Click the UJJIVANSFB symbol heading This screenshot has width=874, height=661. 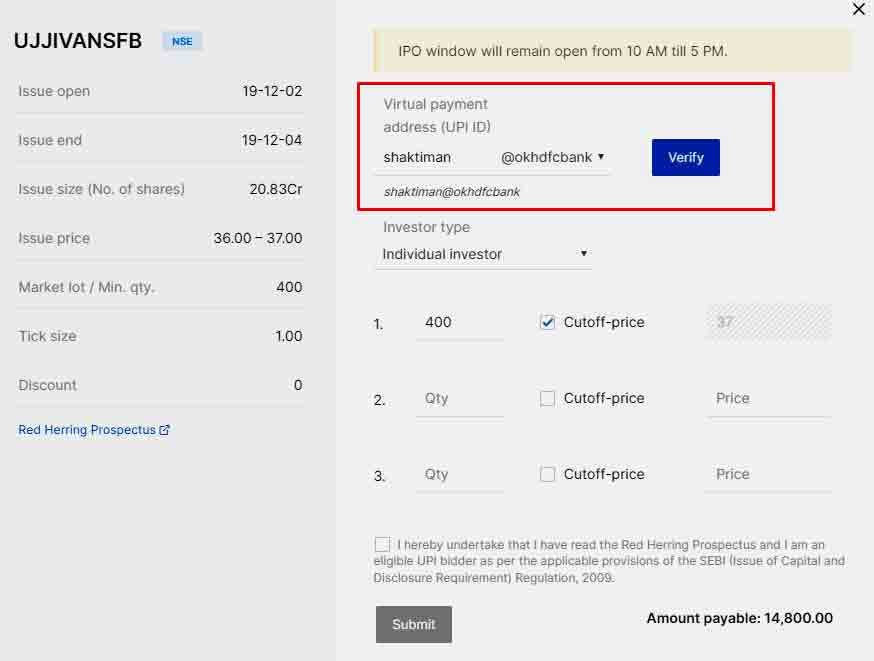(78, 41)
